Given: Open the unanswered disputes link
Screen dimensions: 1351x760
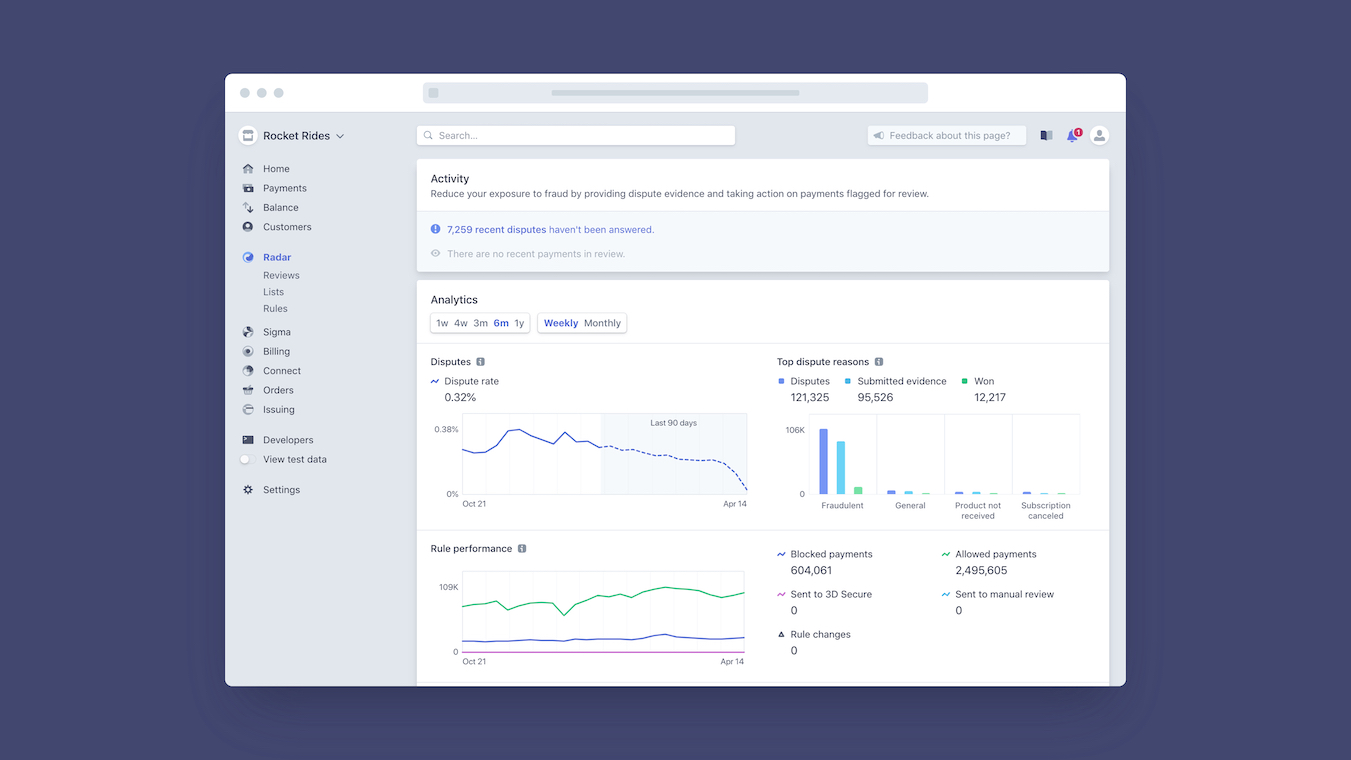Looking at the screenshot, I should coord(495,229).
